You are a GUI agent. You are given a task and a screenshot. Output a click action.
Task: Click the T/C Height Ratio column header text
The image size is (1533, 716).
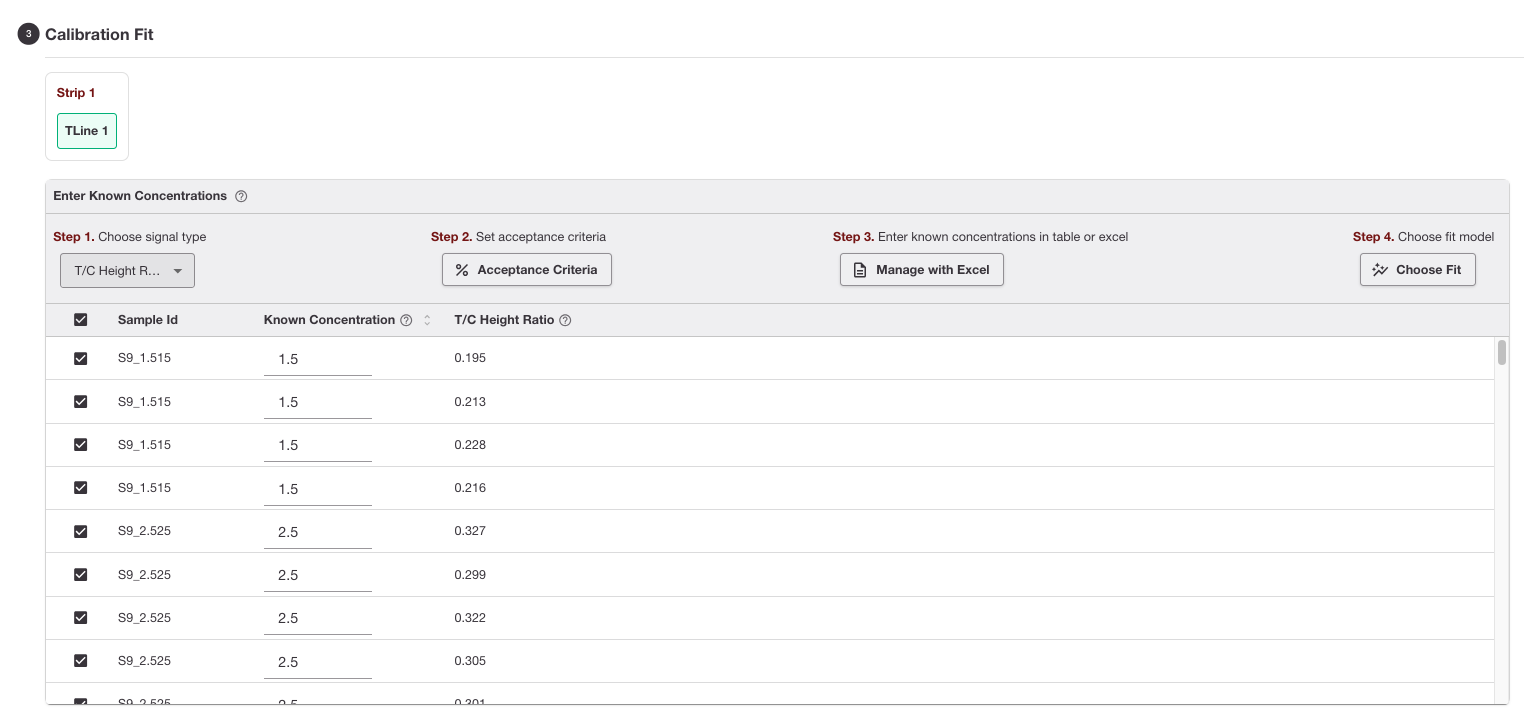(504, 320)
